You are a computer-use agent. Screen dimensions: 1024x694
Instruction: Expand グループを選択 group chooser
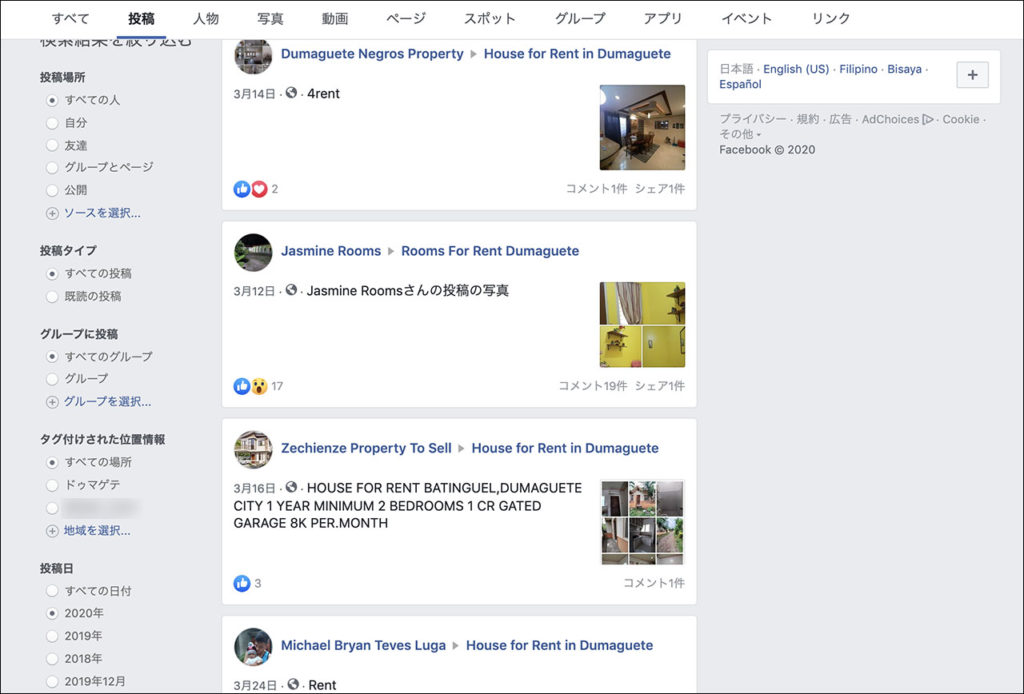tap(99, 402)
